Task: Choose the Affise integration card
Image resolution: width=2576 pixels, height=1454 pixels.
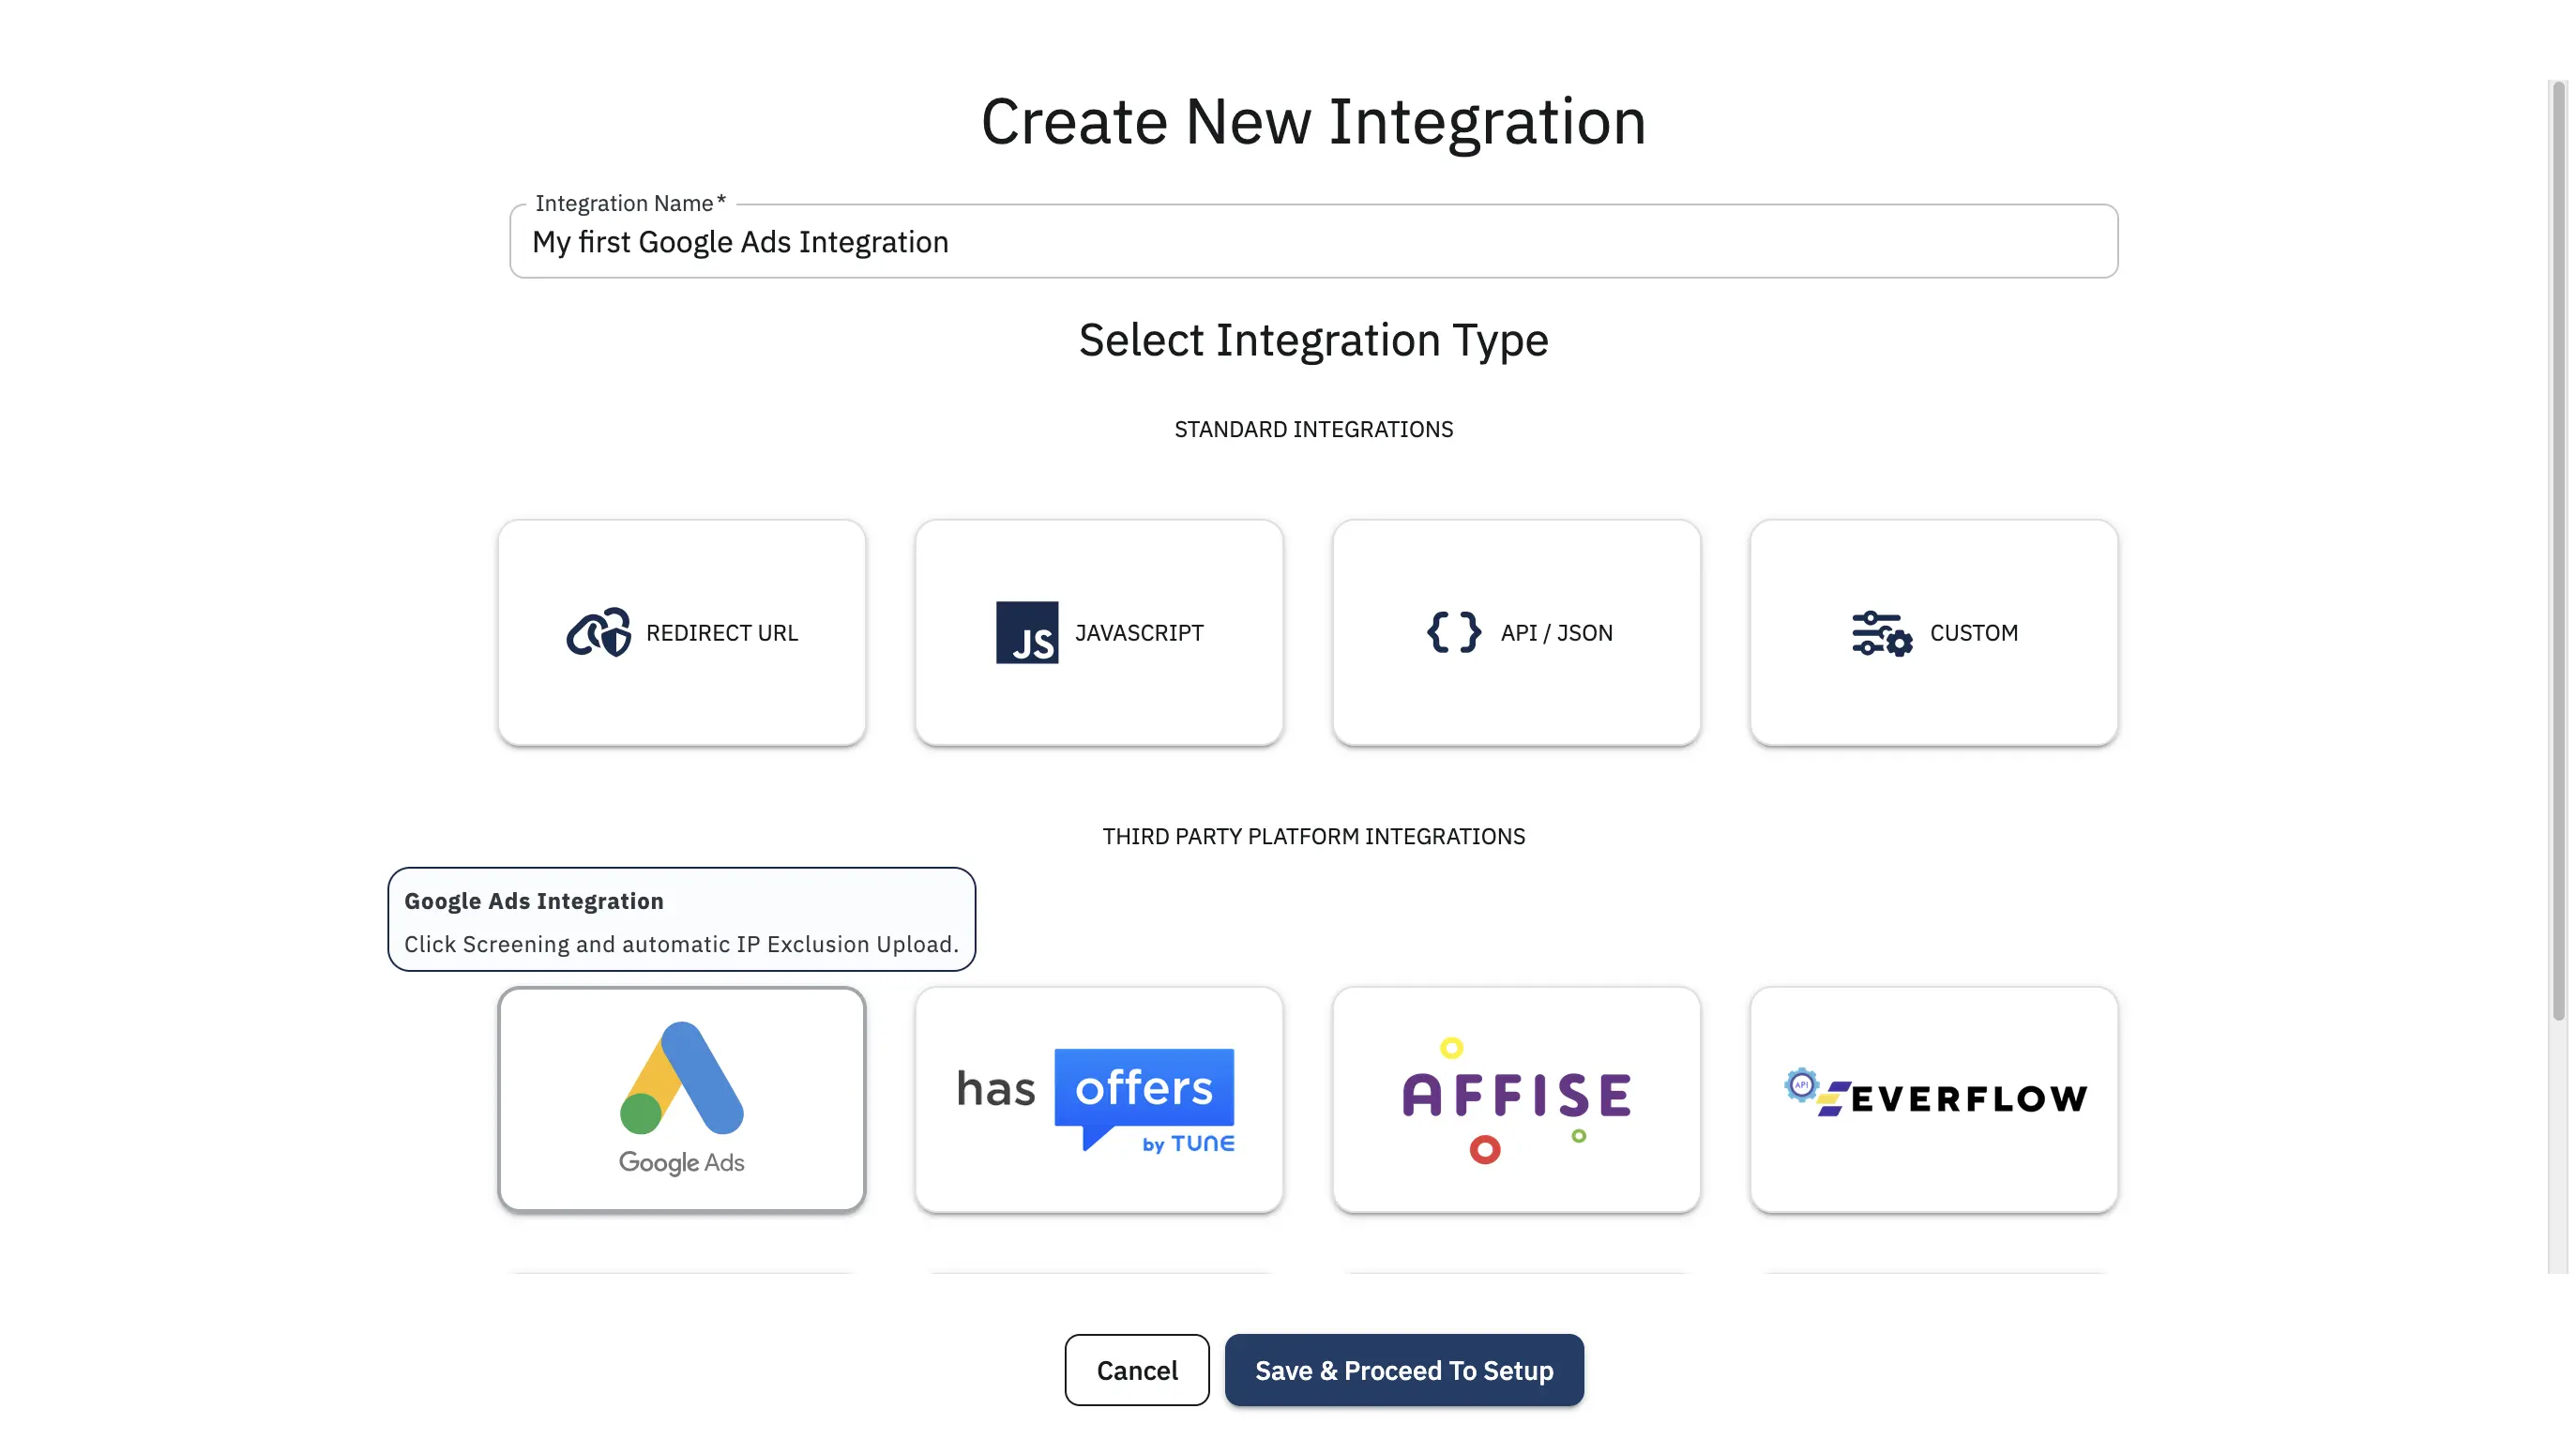Action: tap(1515, 1098)
